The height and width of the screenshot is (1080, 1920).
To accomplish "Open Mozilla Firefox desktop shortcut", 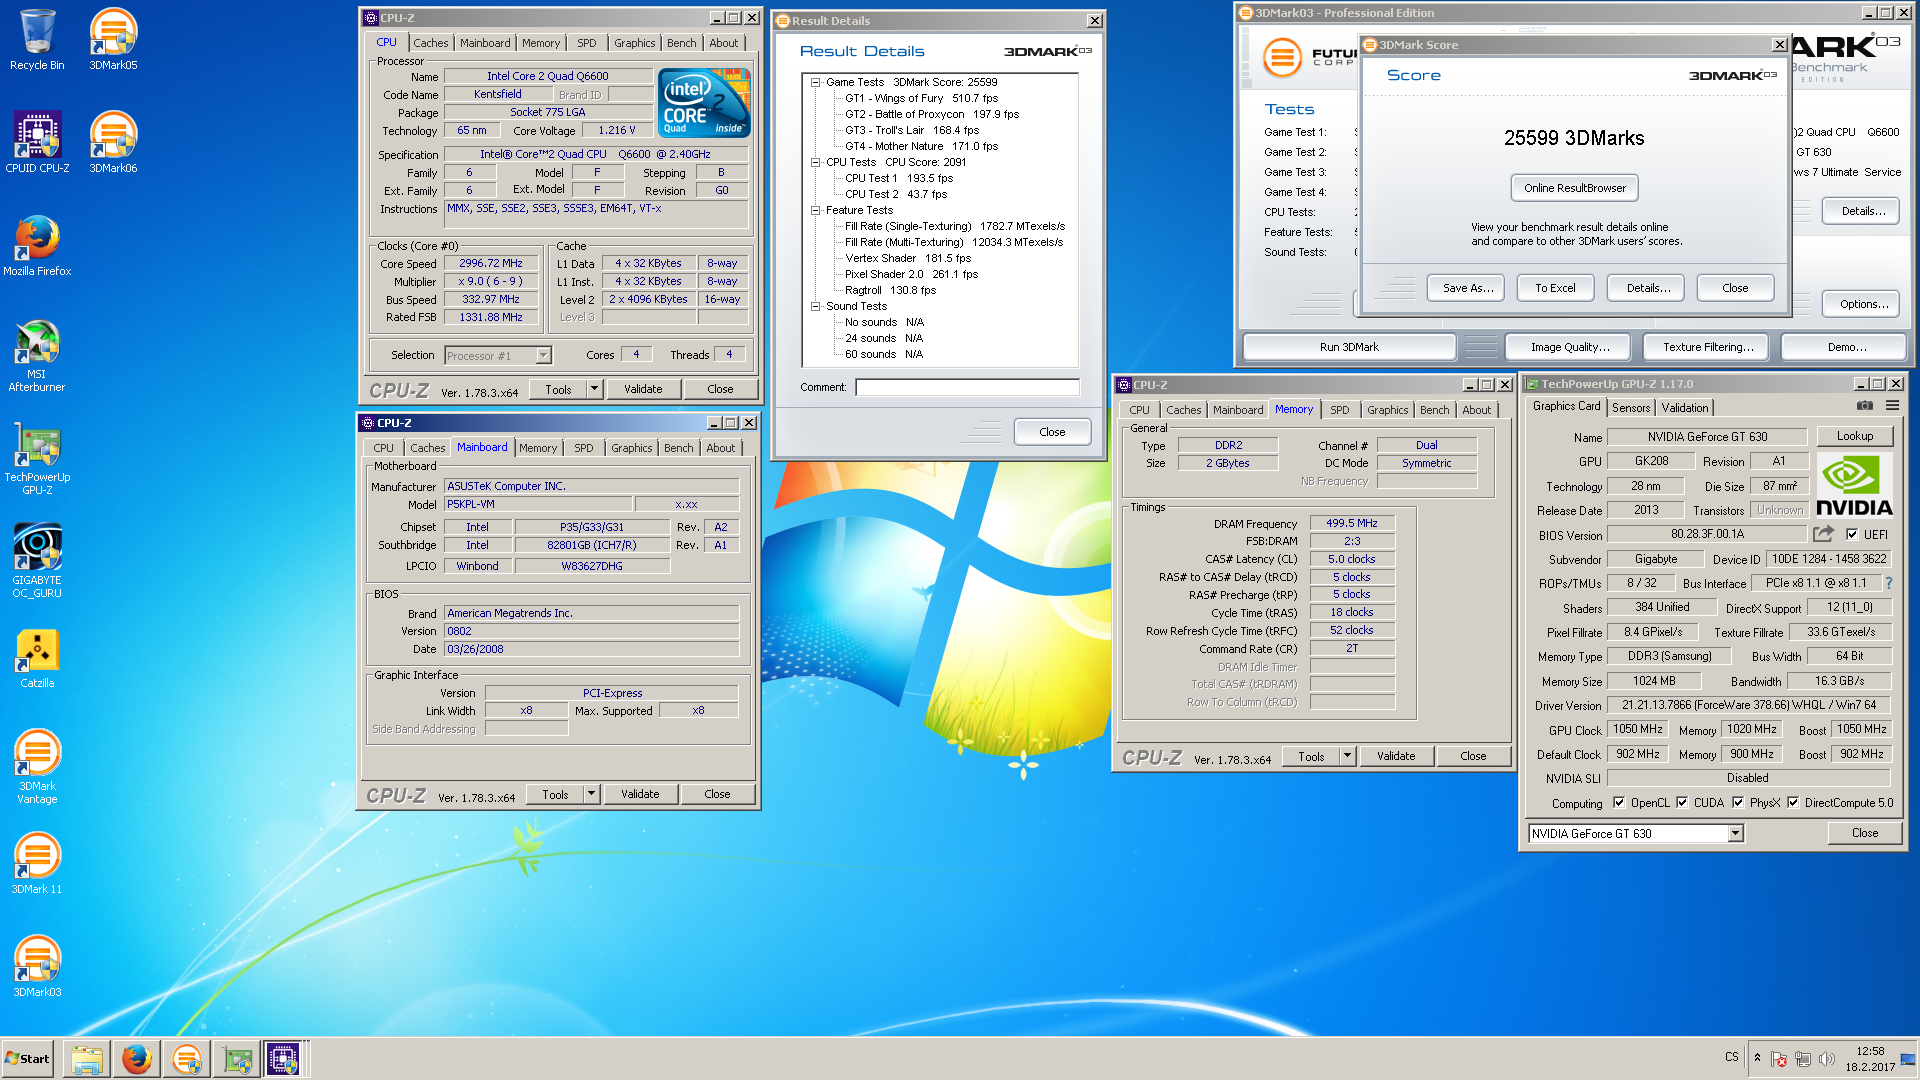I will (37, 246).
